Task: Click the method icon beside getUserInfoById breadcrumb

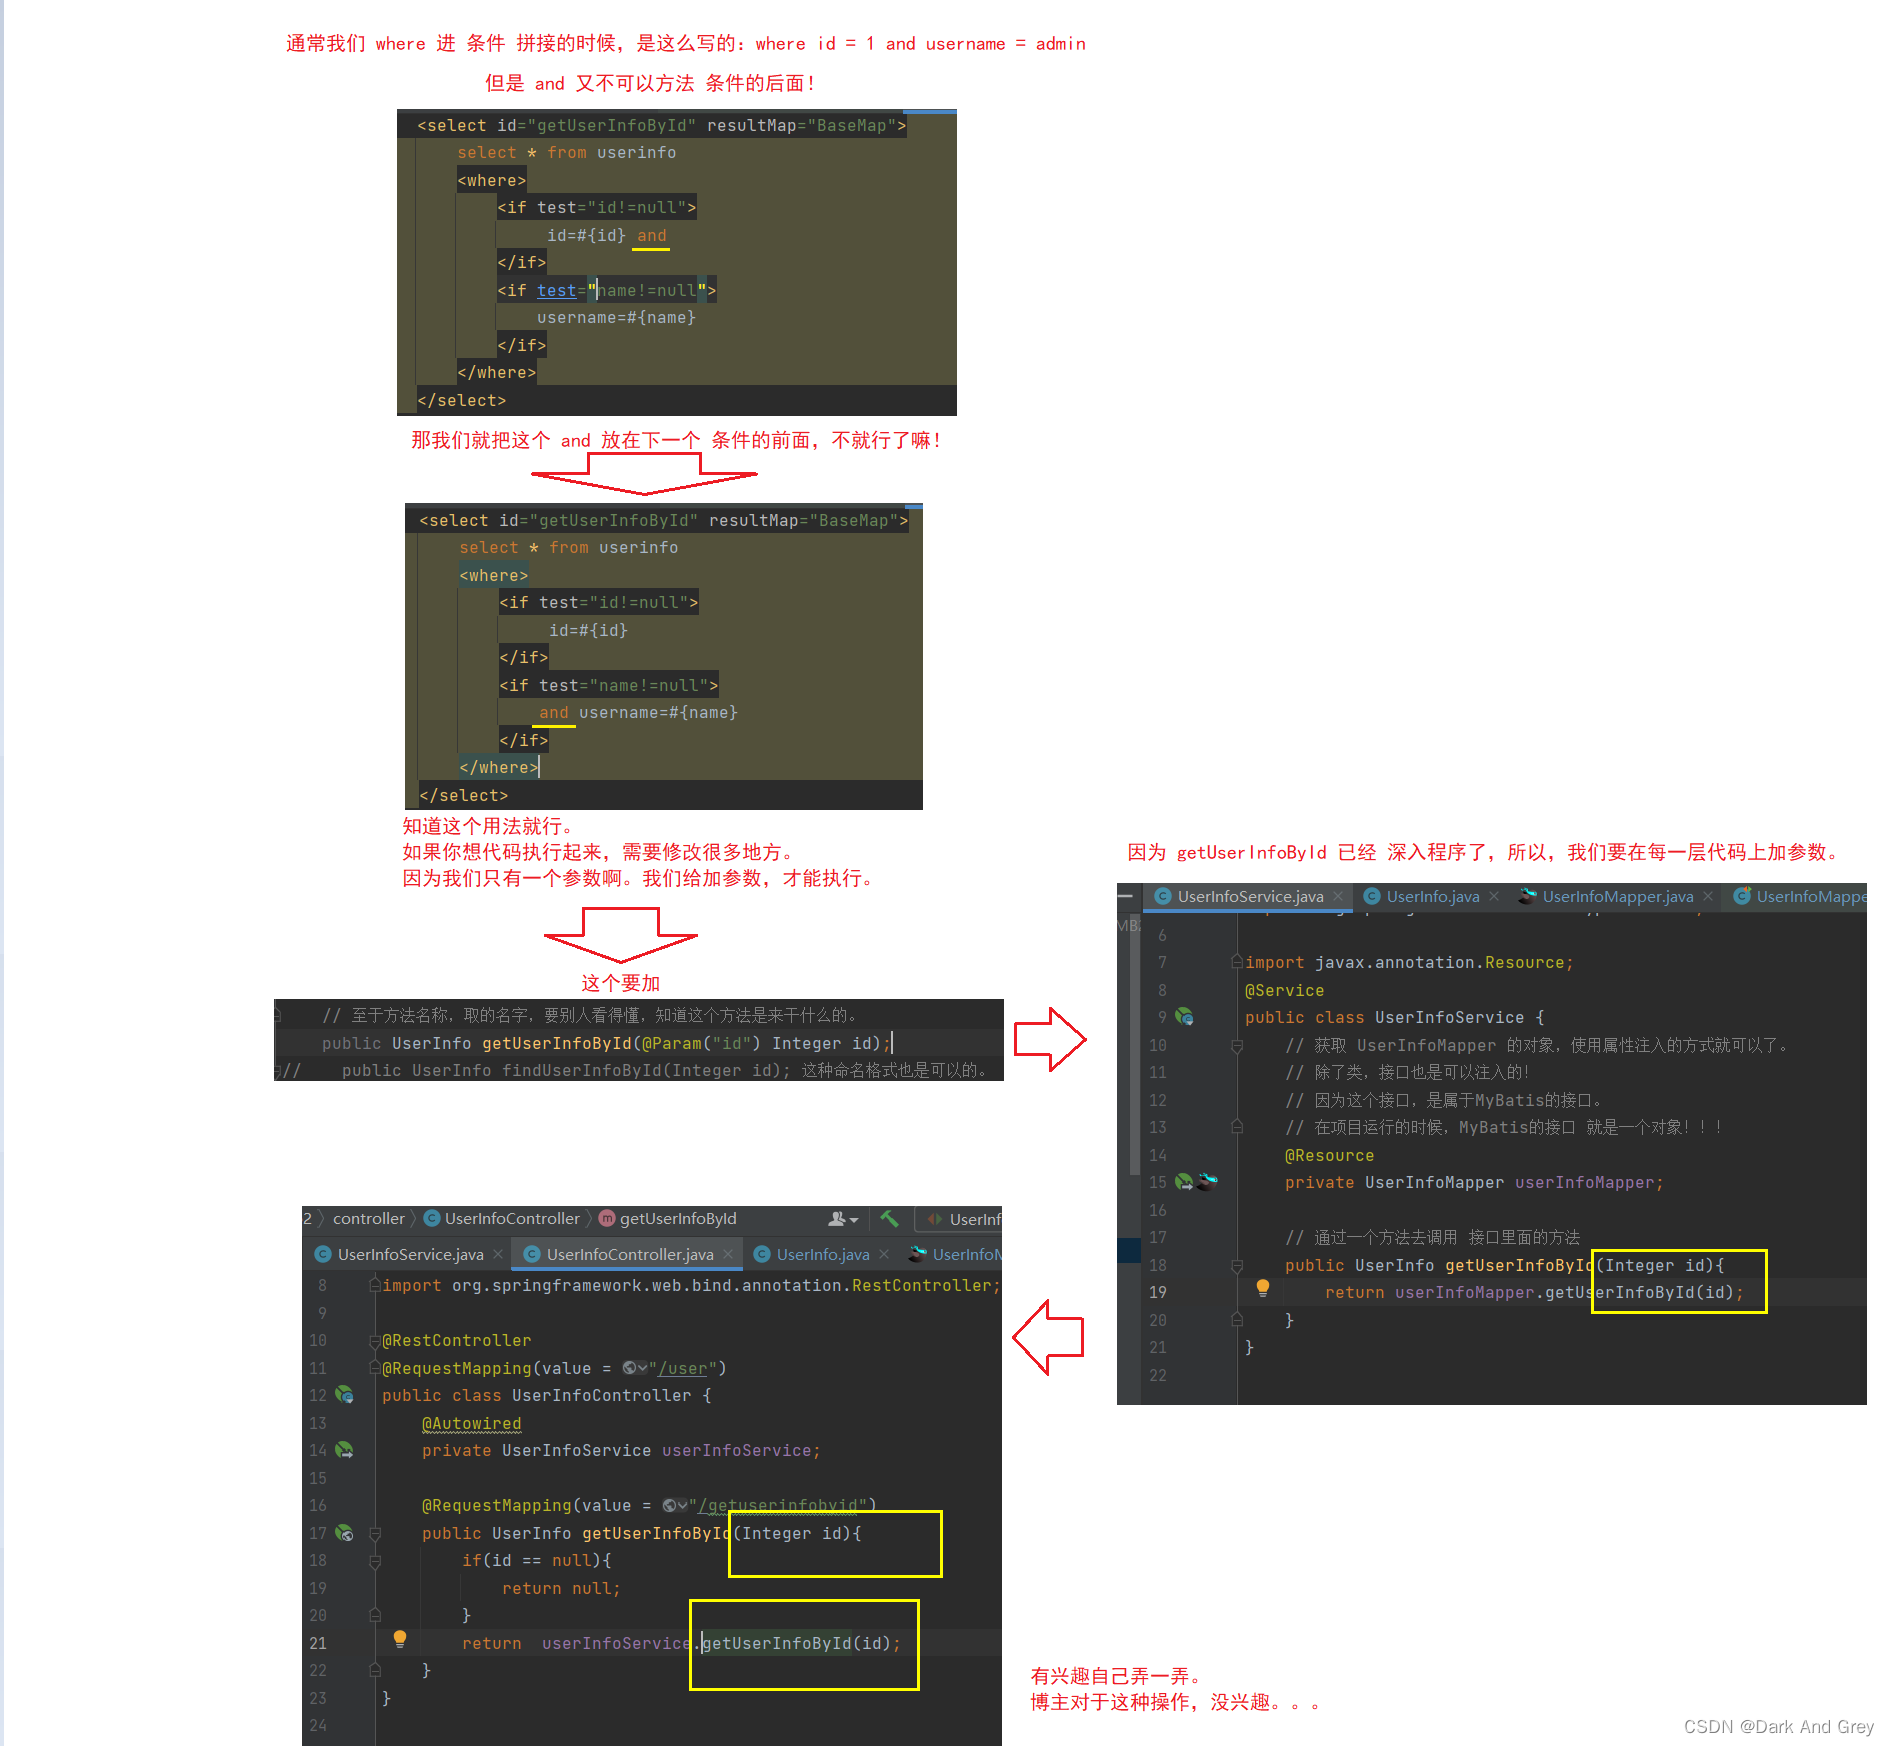Action: [606, 1218]
